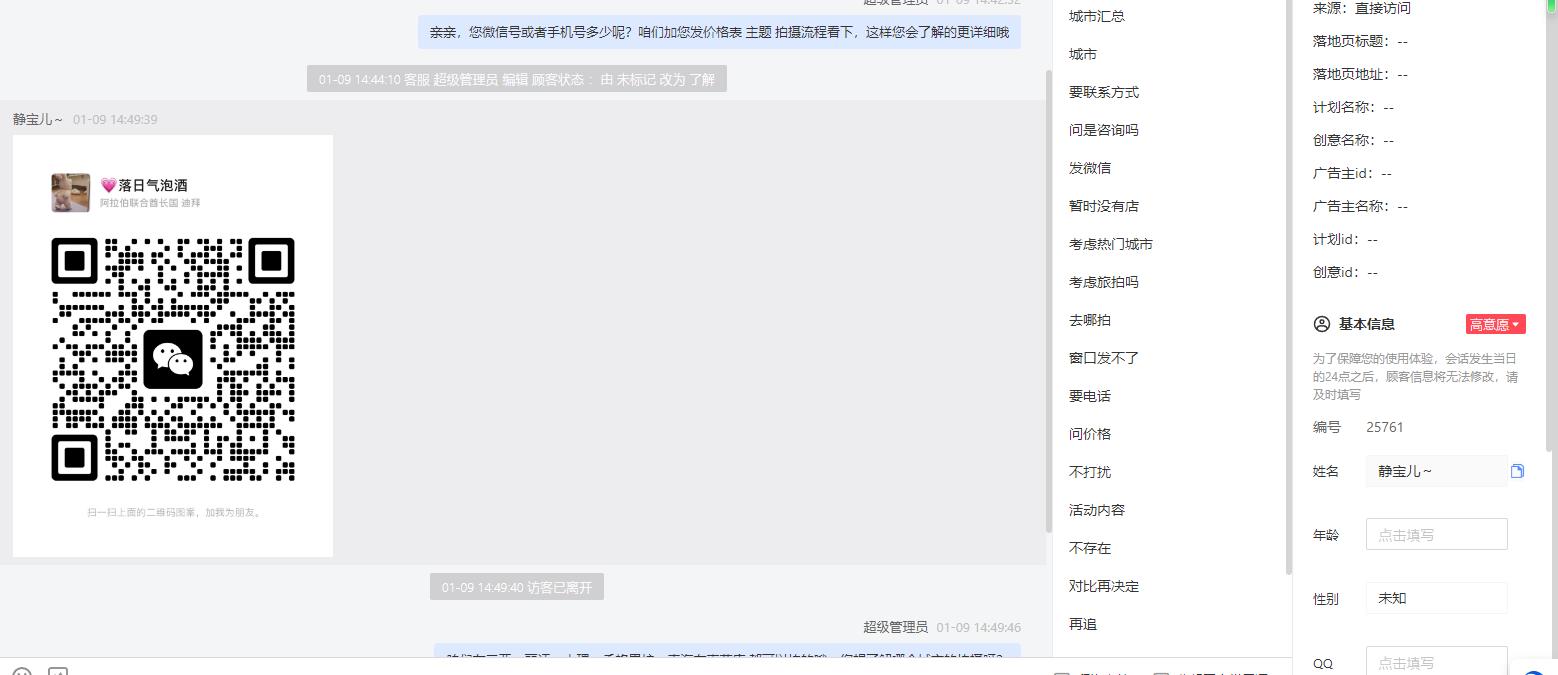
Task: Choose the 去哪拍 quick reply
Action: coord(1090,320)
